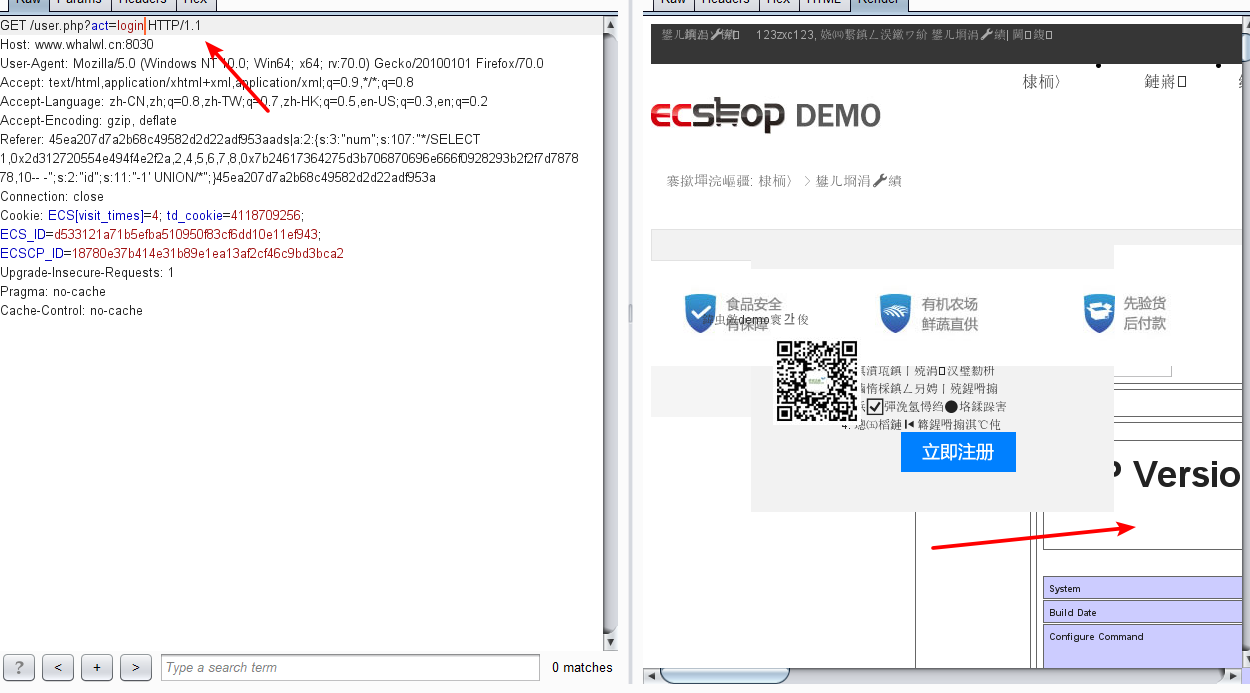The height and width of the screenshot is (693, 1250).
Task: Click the 'Accept: text/html' header line
Action: click(207, 82)
